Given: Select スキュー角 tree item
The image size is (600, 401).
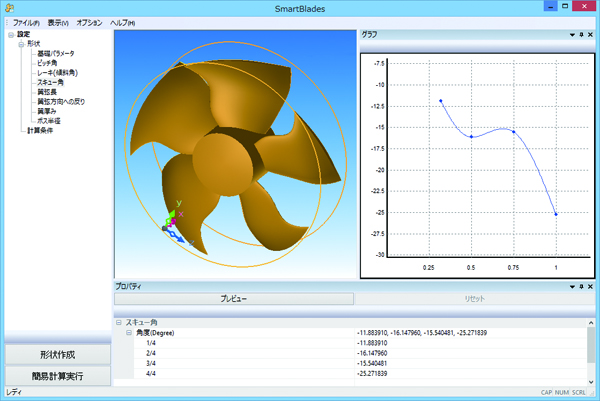Looking at the screenshot, I should point(50,82).
